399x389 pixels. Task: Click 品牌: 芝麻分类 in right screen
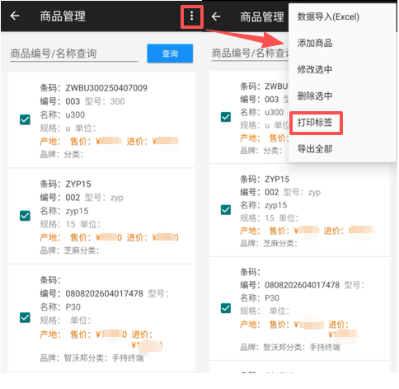coord(269,244)
